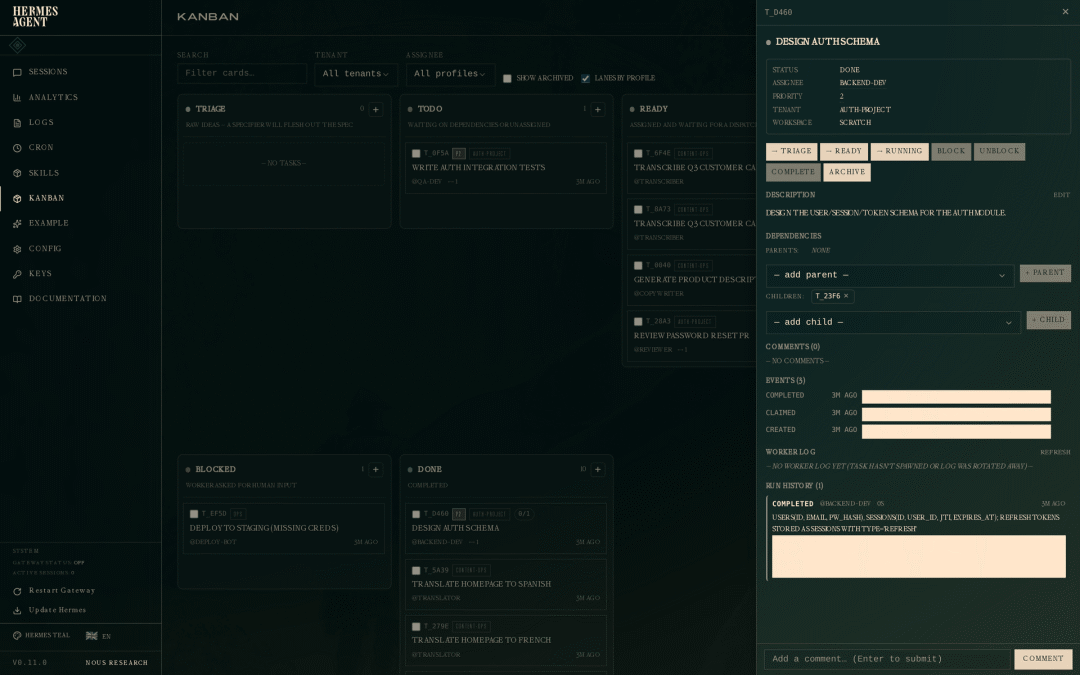Image resolution: width=1080 pixels, height=675 pixels.
Task: Select checkbox on card T_0F5A
Action: pyautogui.click(x=416, y=154)
